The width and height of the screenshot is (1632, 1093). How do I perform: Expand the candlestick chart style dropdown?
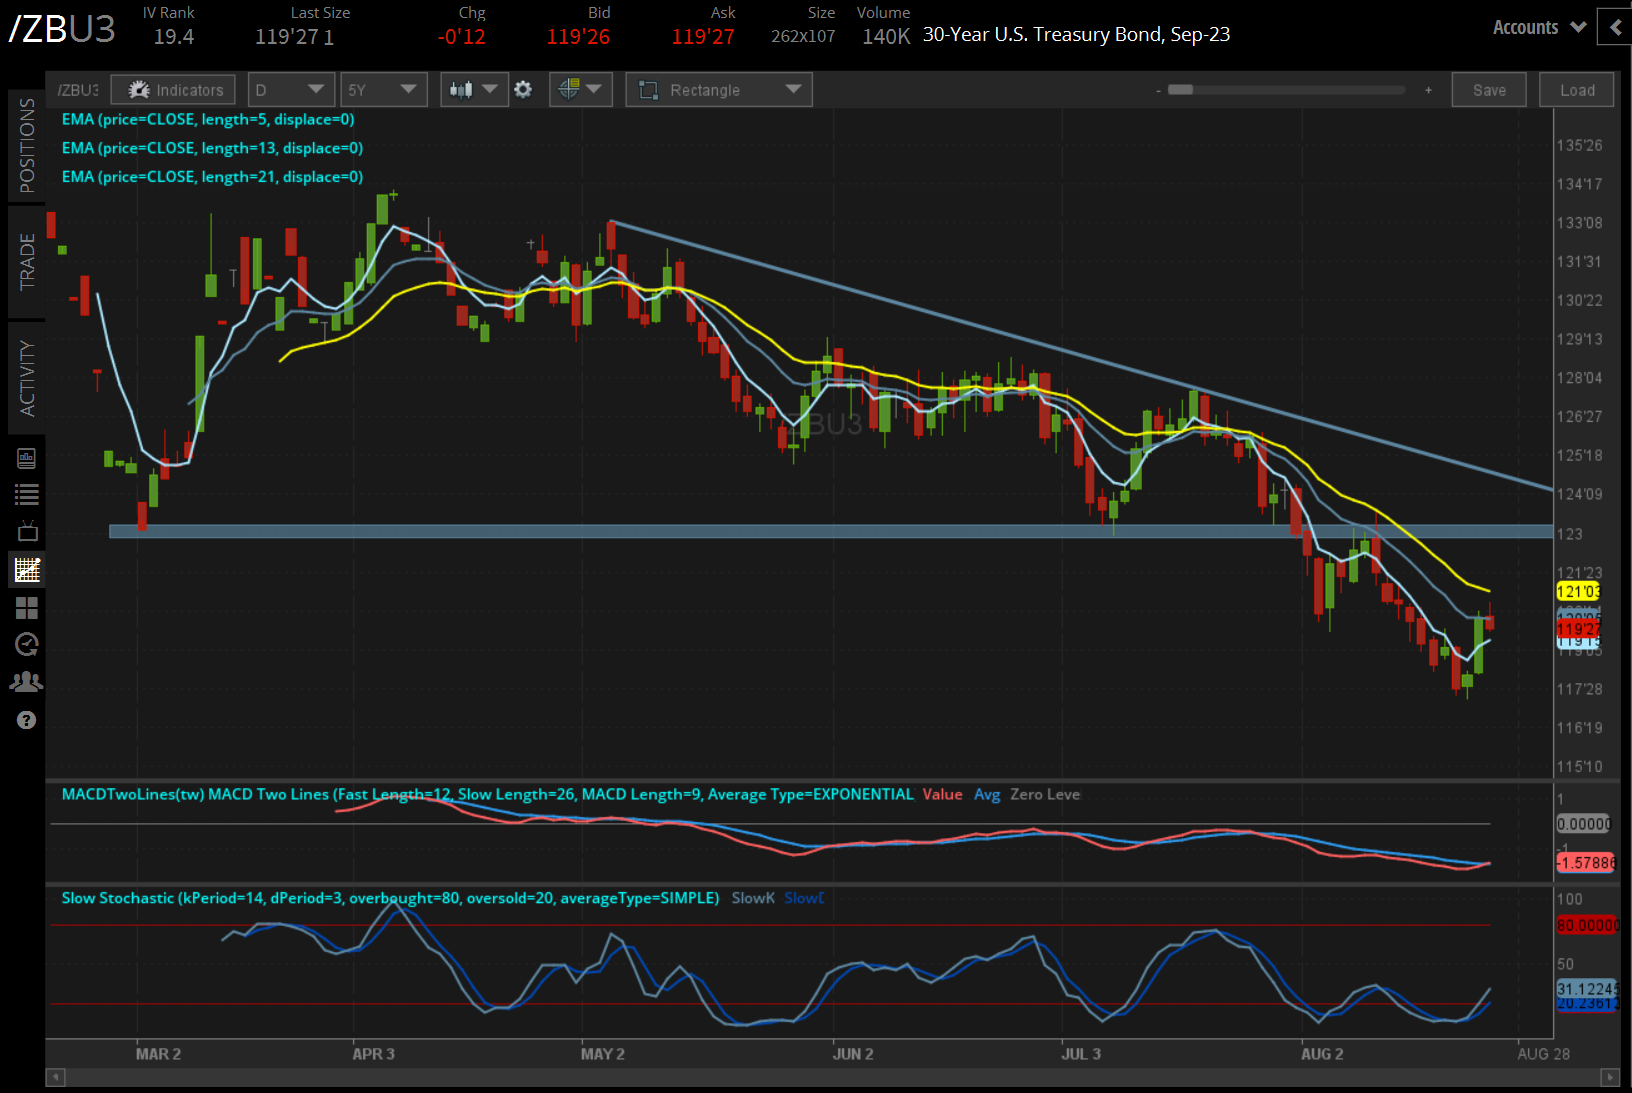point(473,90)
